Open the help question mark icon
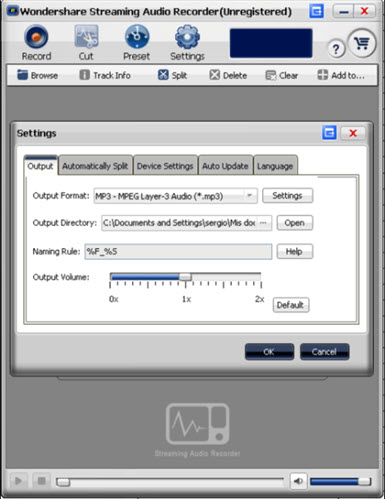The width and height of the screenshot is (385, 500). pyautogui.click(x=336, y=49)
